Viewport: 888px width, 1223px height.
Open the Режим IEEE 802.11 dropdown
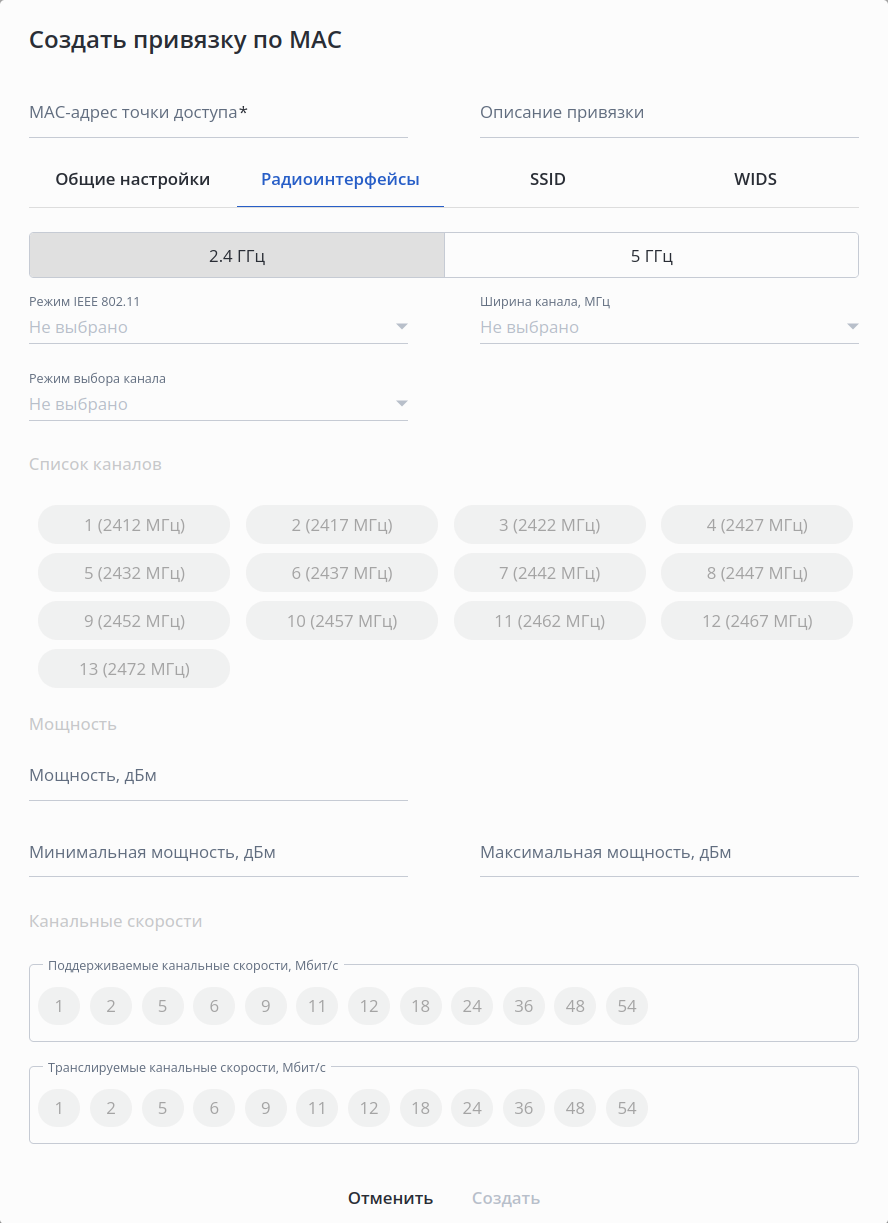tap(218, 327)
